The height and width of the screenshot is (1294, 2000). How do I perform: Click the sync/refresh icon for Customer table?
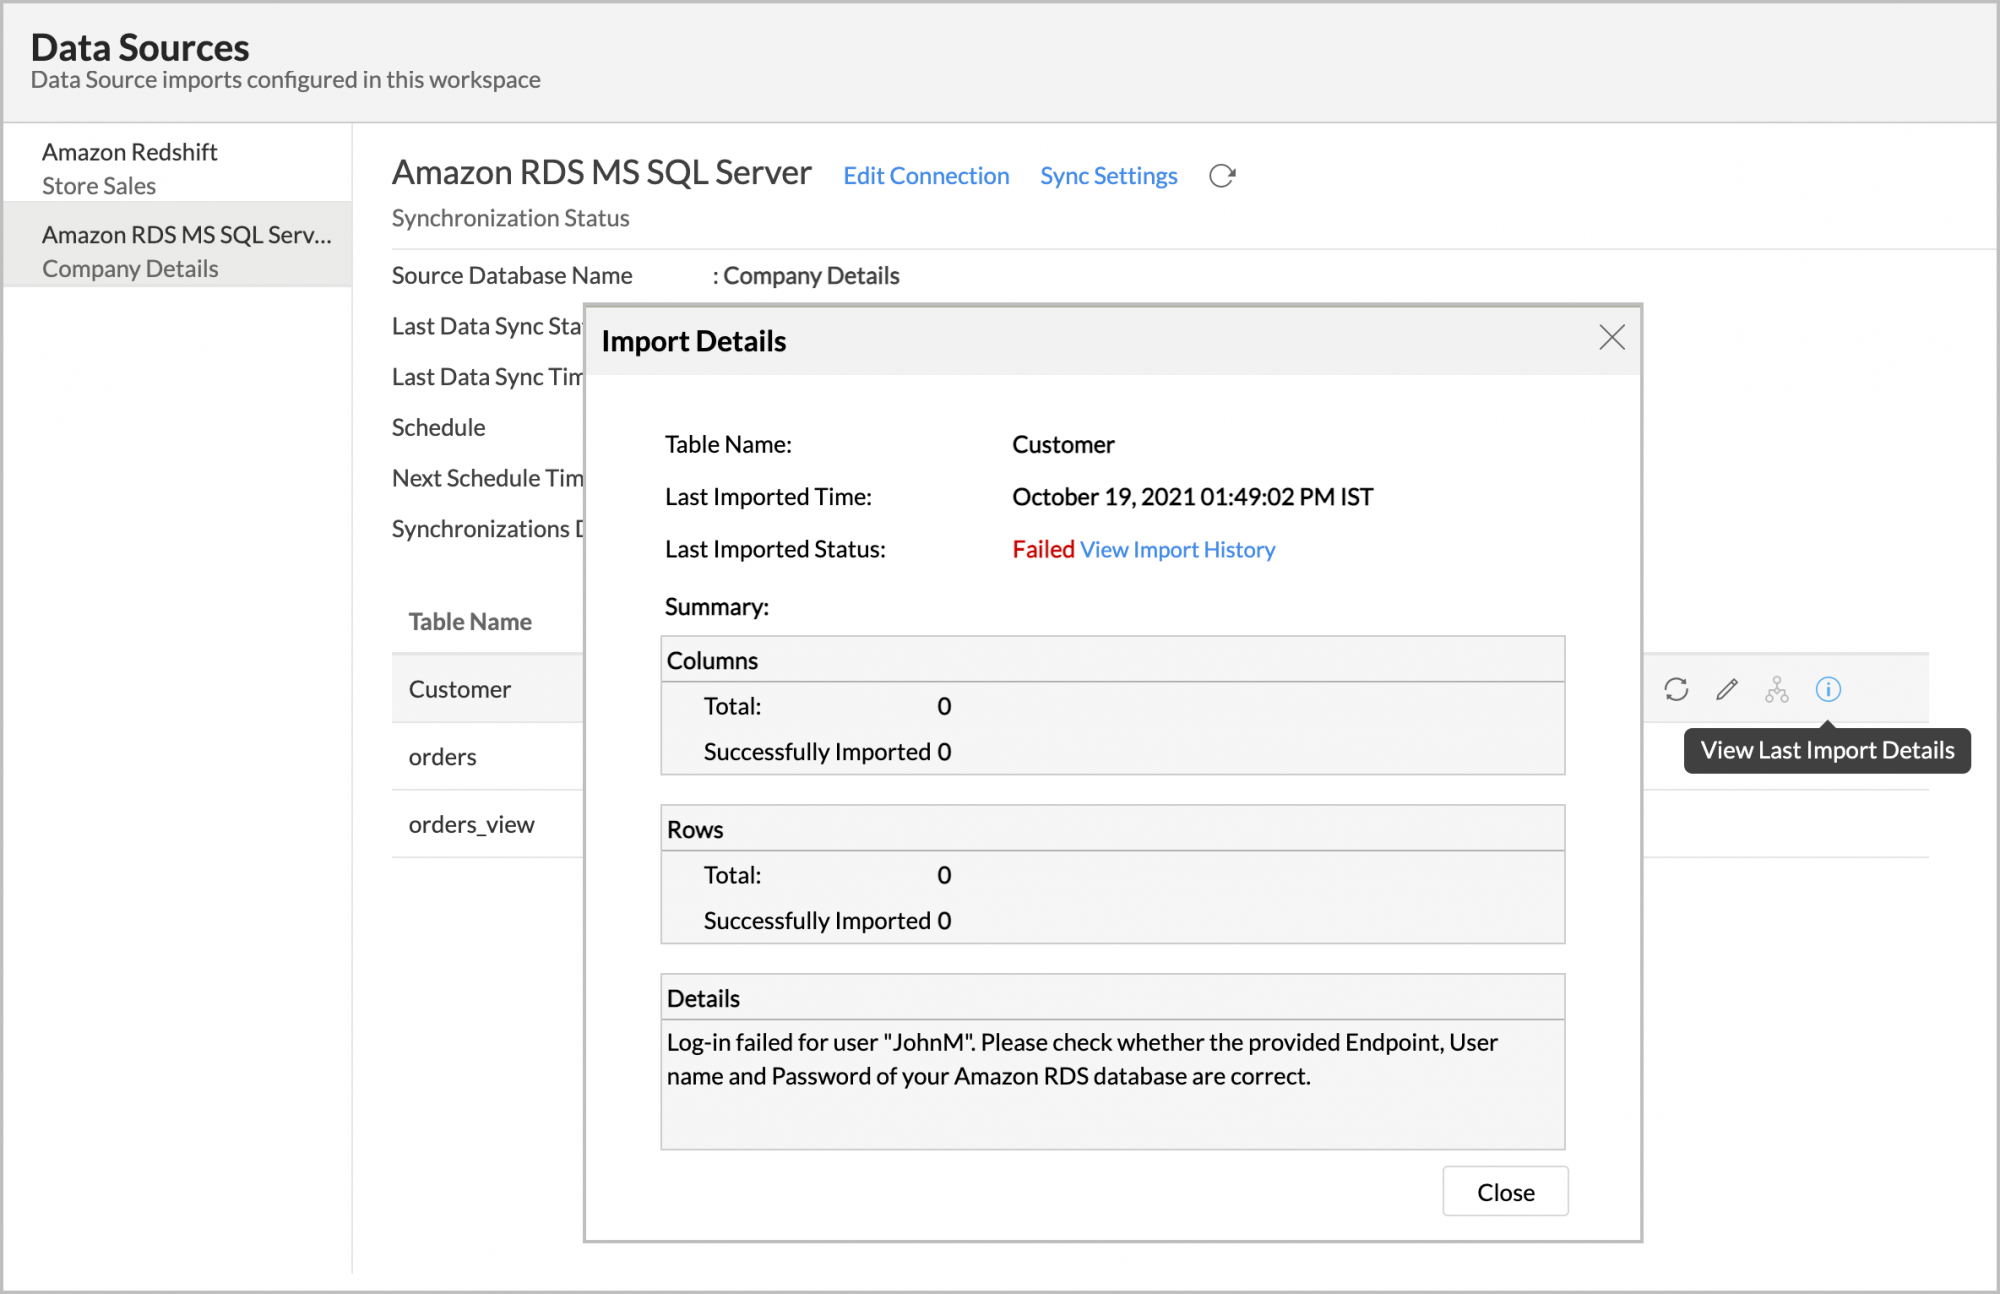(x=1676, y=689)
